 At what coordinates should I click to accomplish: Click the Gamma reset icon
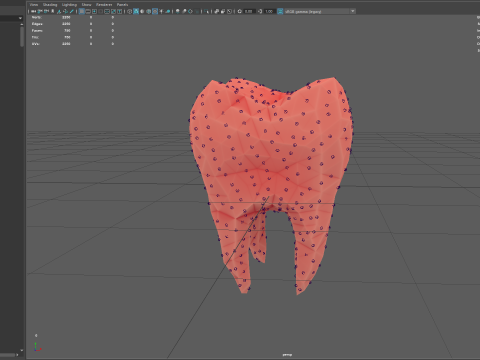[260, 11]
